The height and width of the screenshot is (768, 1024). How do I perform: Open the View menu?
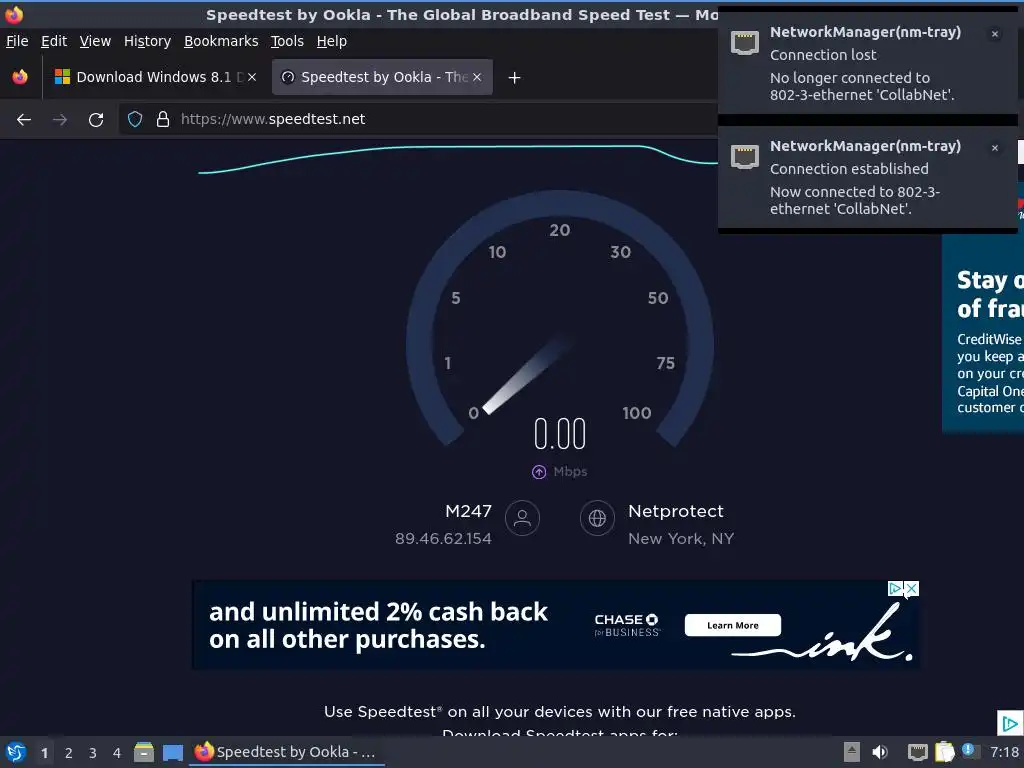pyautogui.click(x=95, y=41)
